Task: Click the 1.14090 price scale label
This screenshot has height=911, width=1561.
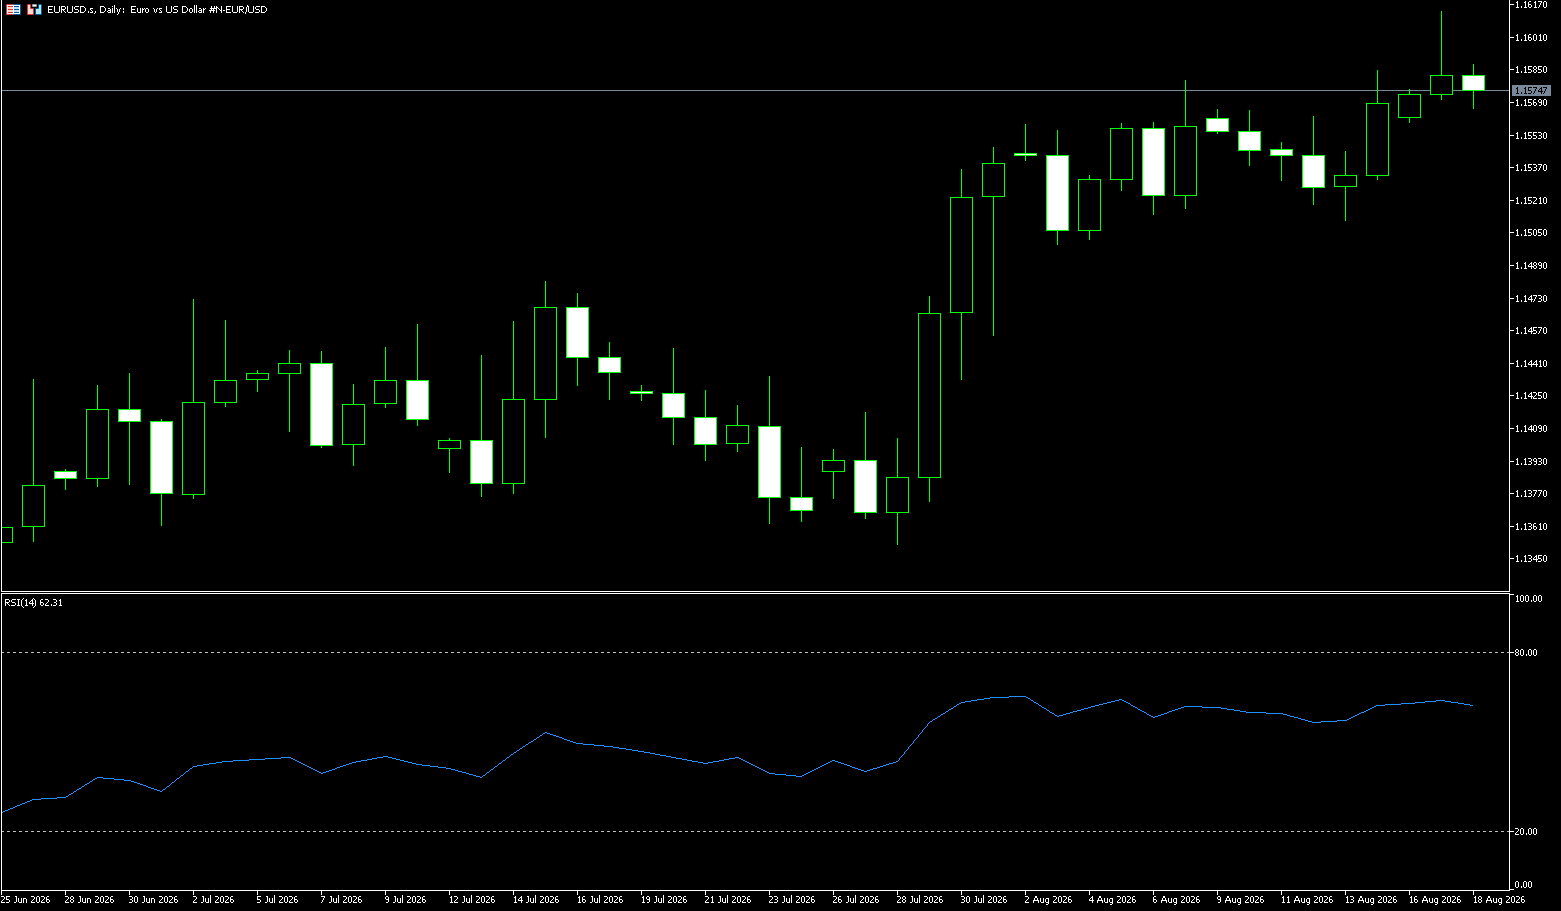Action: (x=1531, y=429)
